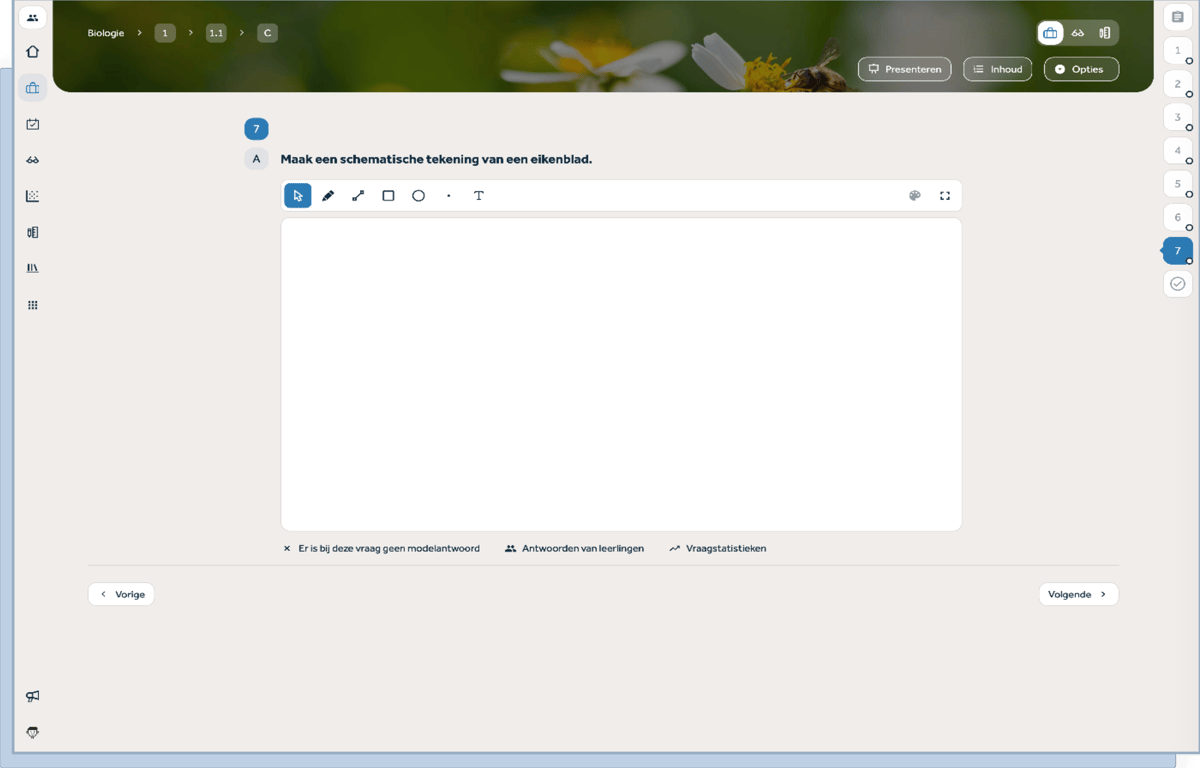
Task: Choose the rectangle shape tool
Action: [x=388, y=196]
